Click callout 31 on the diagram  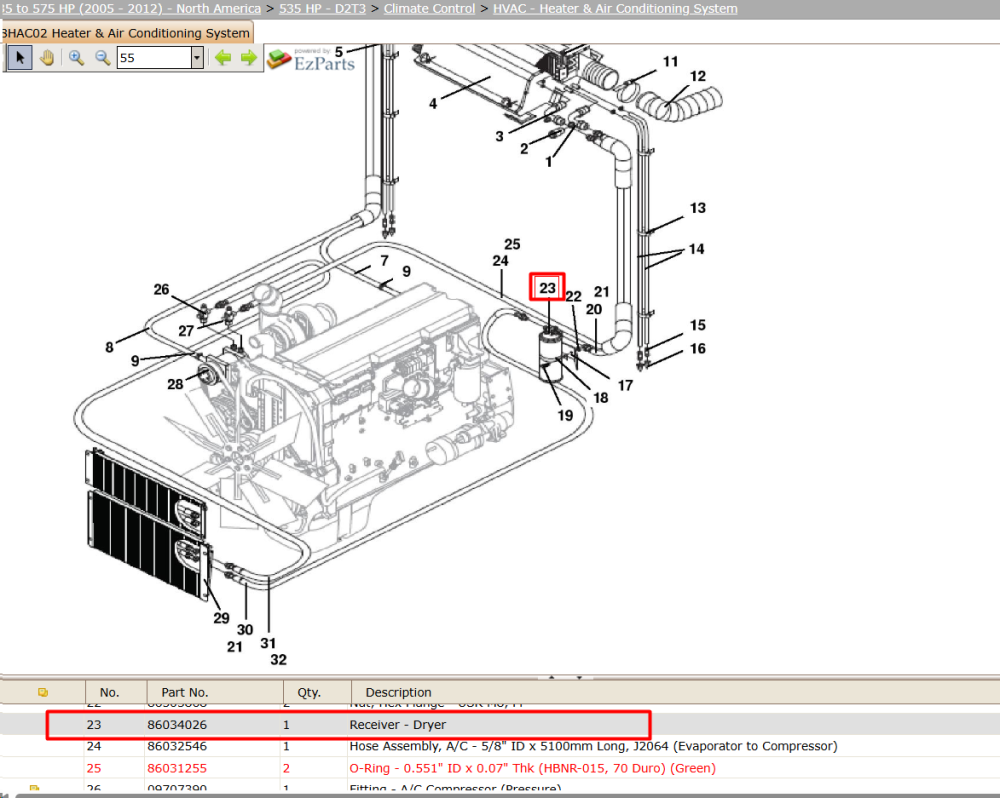point(268,643)
